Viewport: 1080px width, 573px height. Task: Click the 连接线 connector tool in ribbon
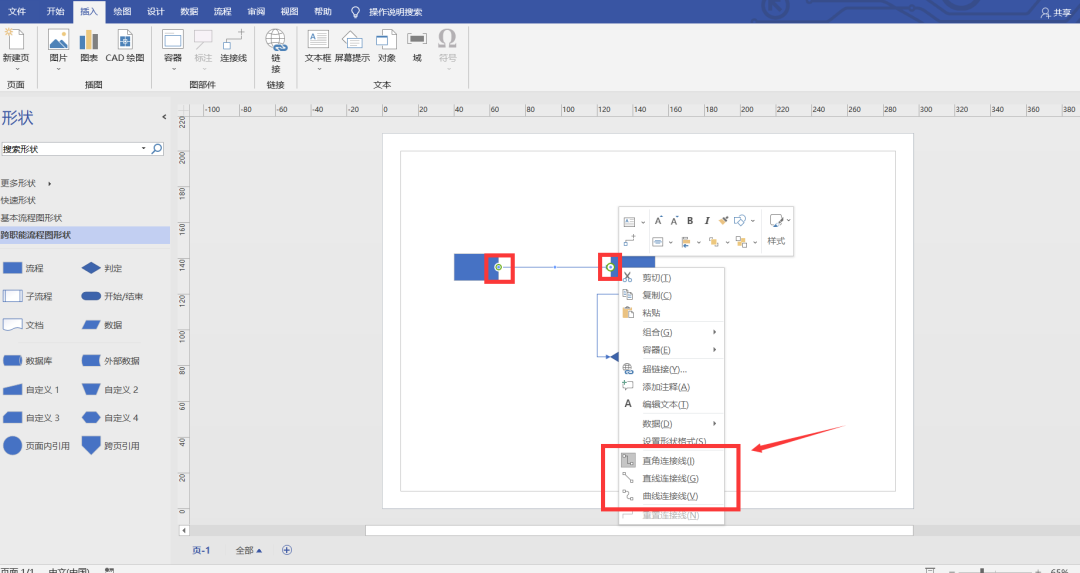(233, 45)
